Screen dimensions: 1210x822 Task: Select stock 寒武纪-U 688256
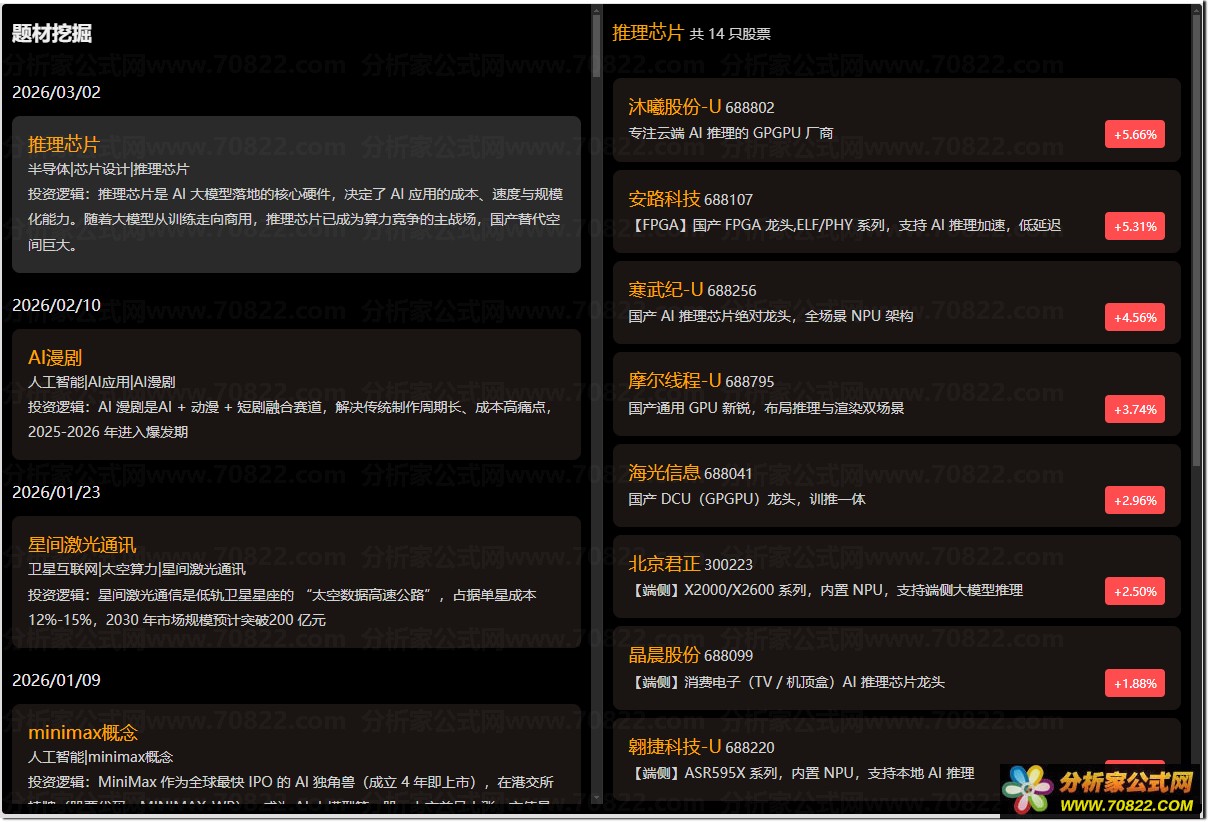click(x=896, y=303)
